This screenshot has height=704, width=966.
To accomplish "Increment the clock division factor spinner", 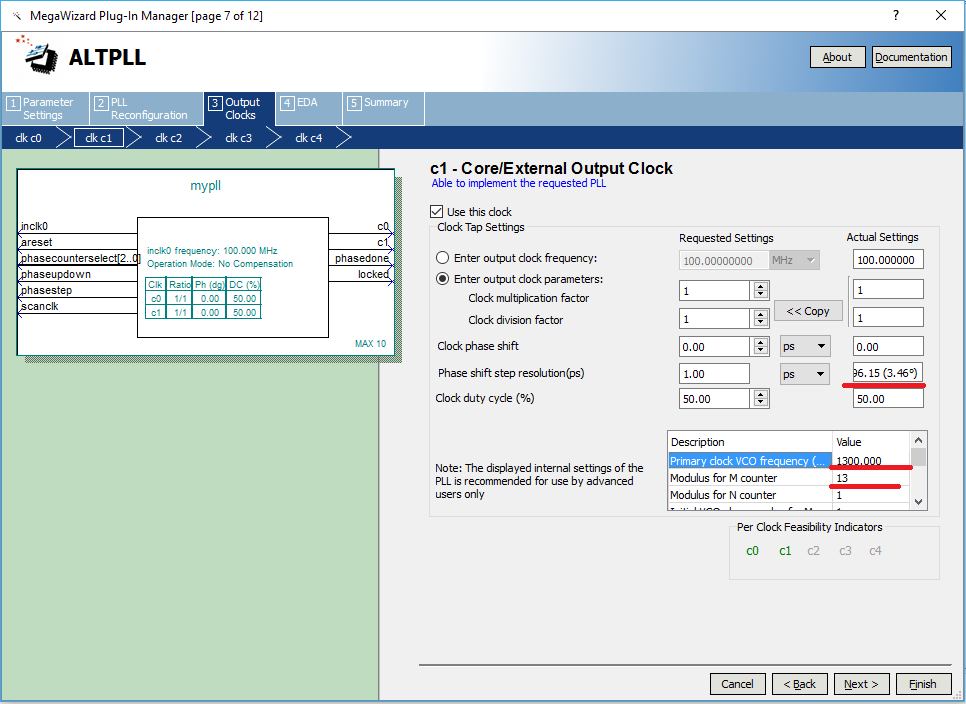I will (x=761, y=314).
